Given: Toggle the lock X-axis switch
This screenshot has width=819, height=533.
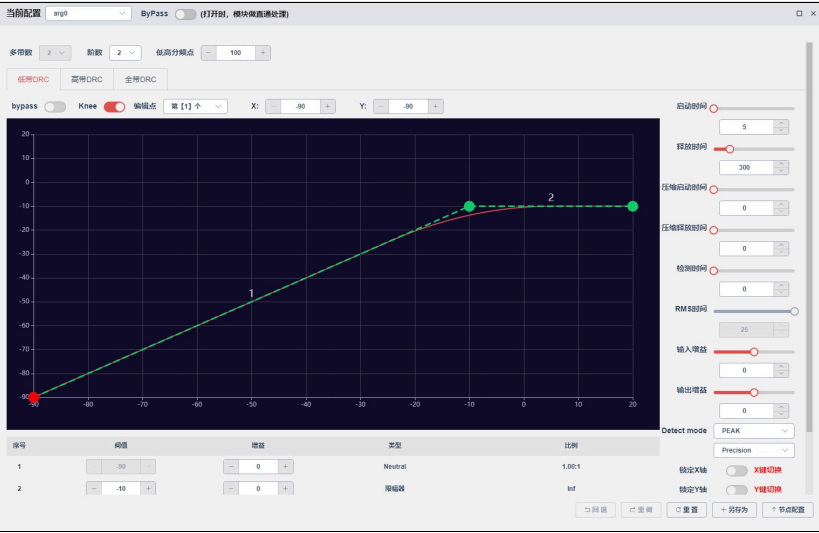Looking at the screenshot, I should (x=736, y=470).
